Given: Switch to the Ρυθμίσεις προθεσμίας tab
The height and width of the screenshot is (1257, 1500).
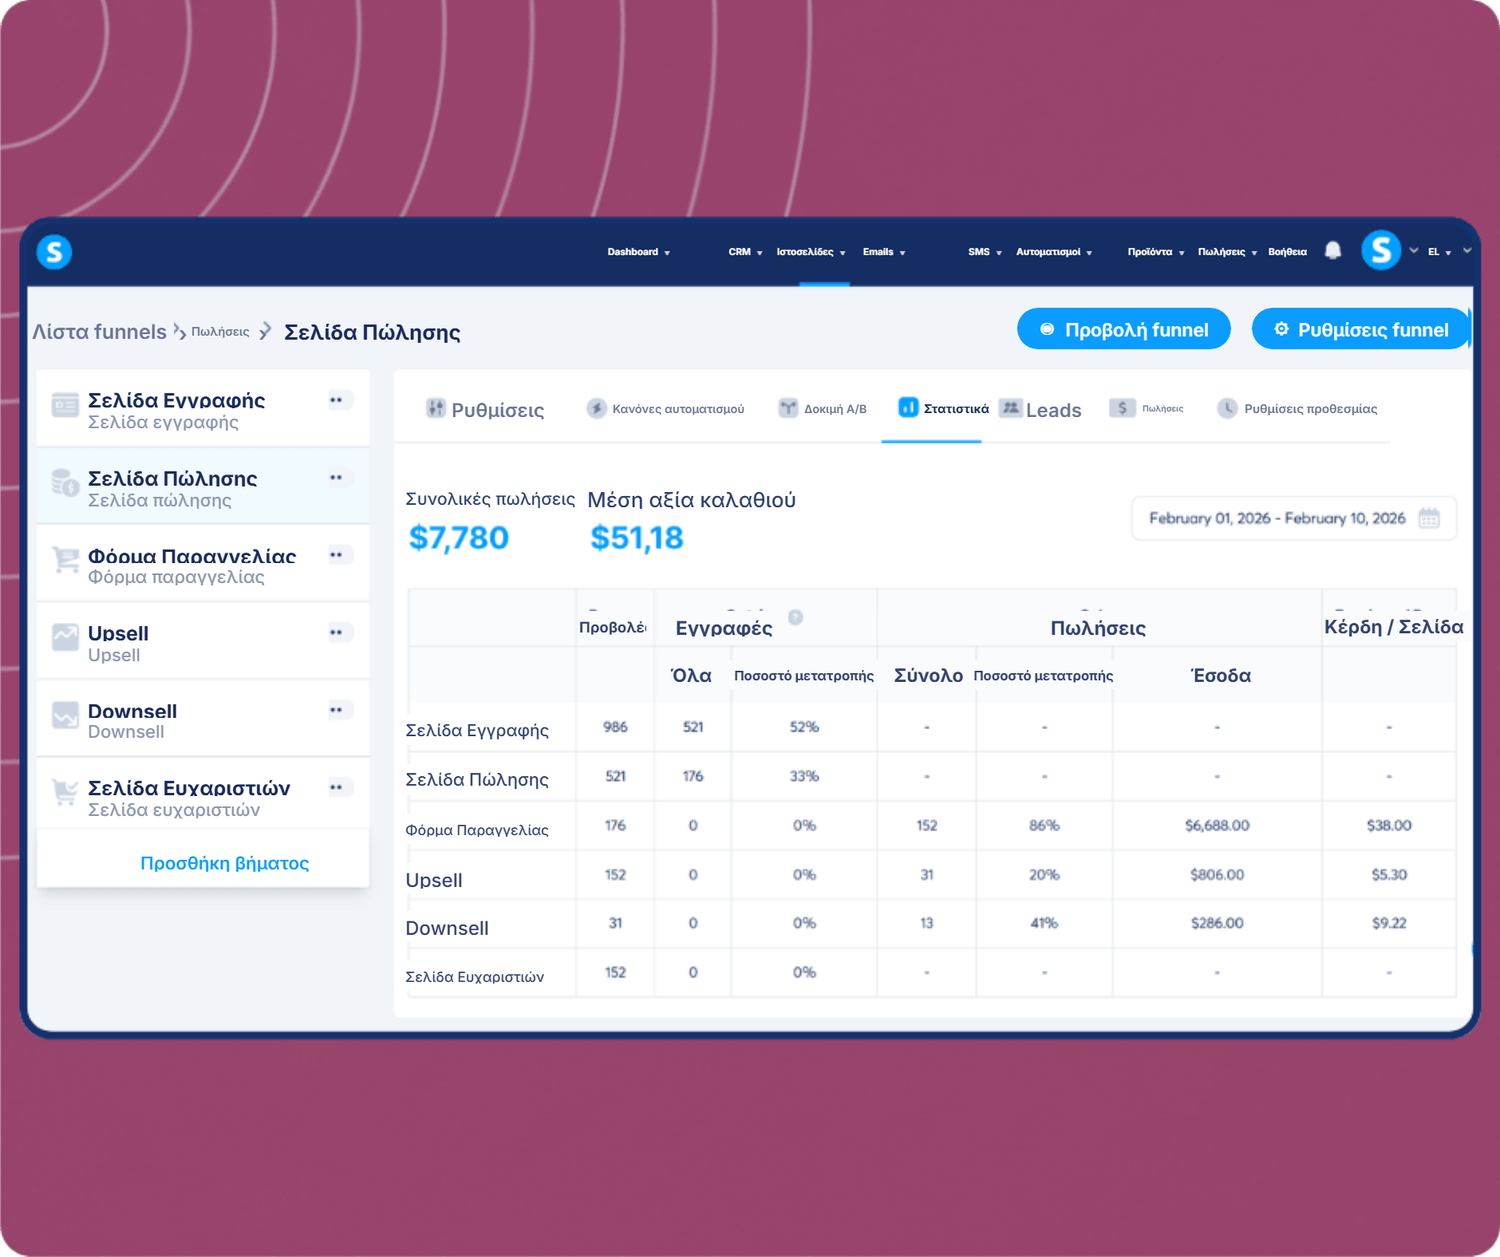Looking at the screenshot, I should (1297, 409).
